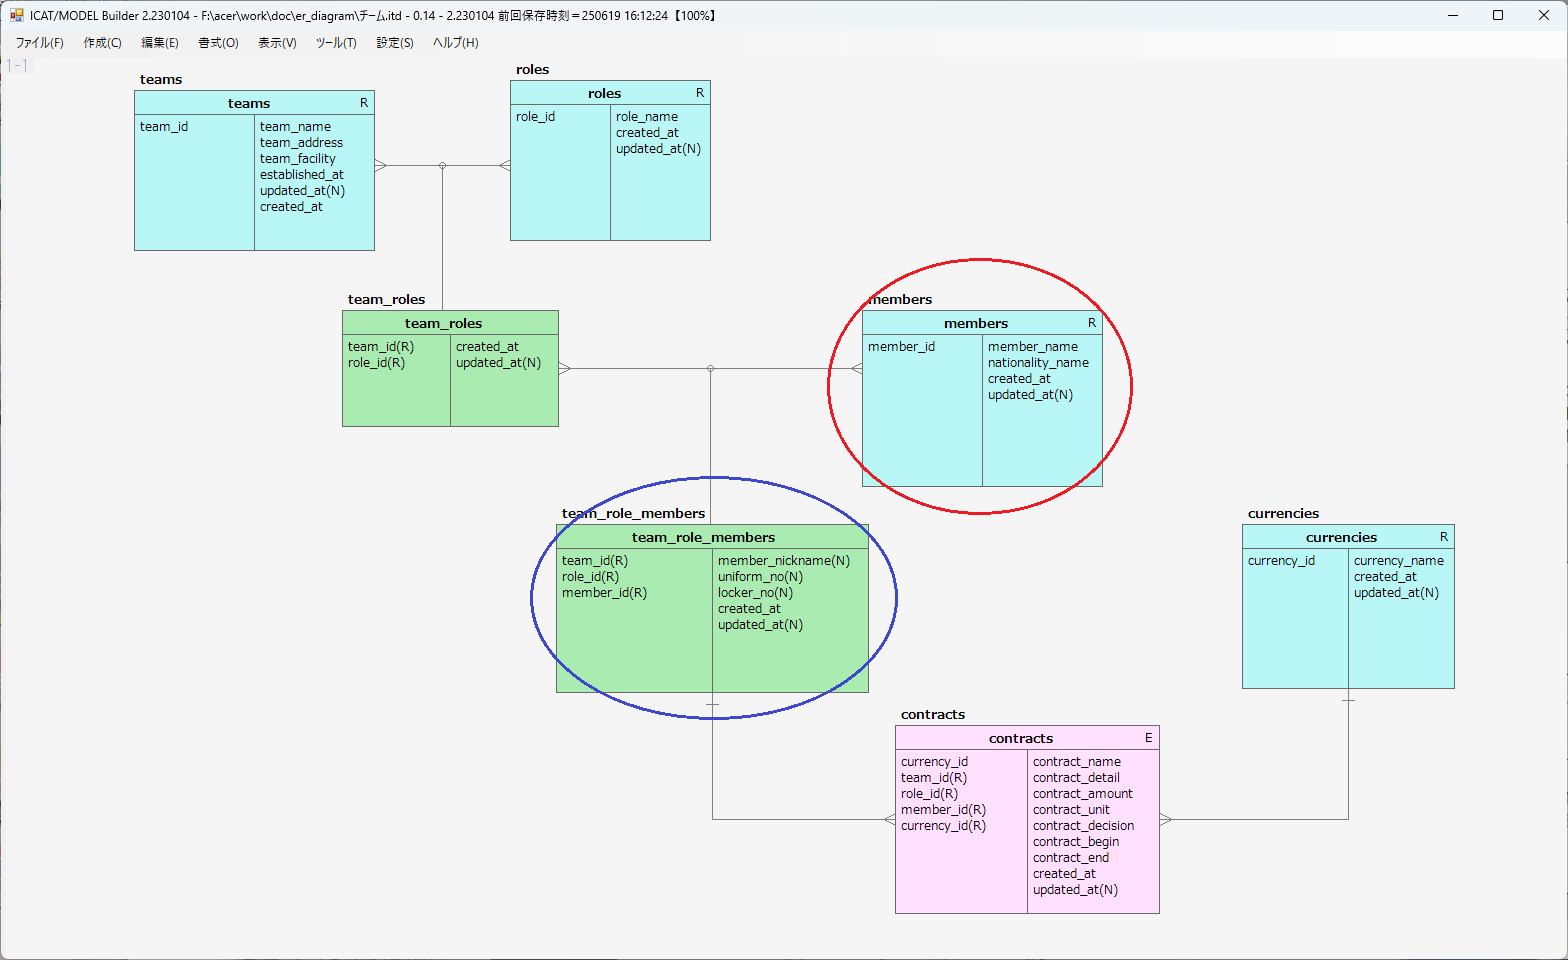The width and height of the screenshot is (1568, 960).
Task: Click the app icon in title bar
Action: [x=17, y=15]
